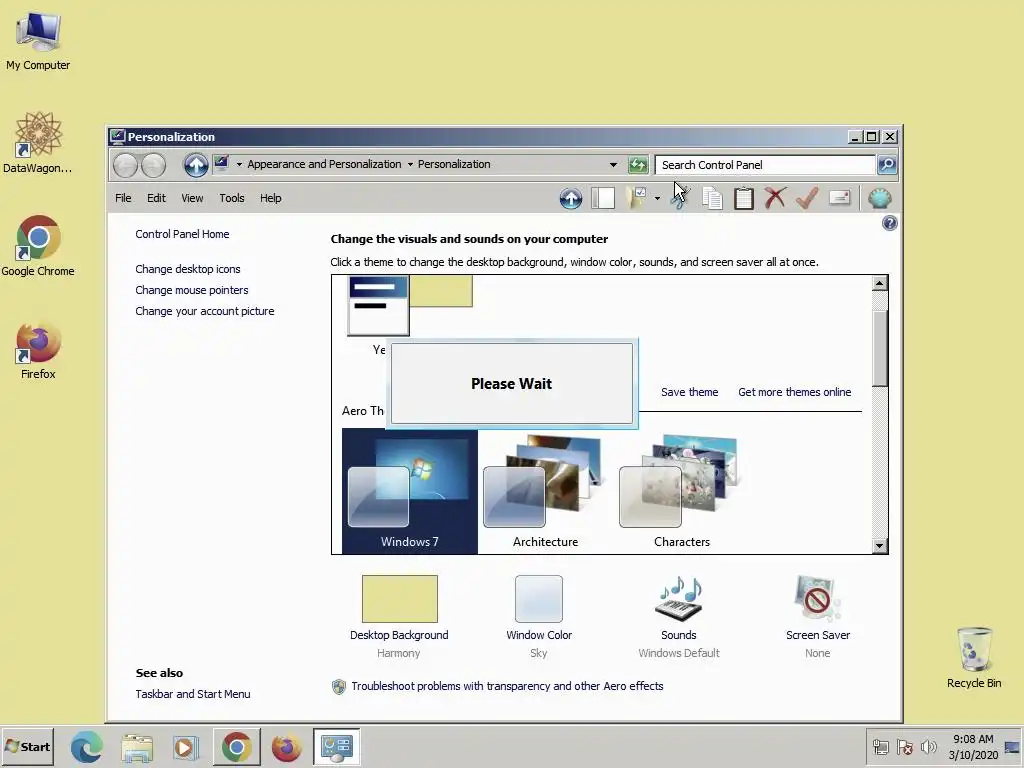The image size is (1024, 768).
Task: Select the Firefox desktop shortcut
Action: (38, 350)
